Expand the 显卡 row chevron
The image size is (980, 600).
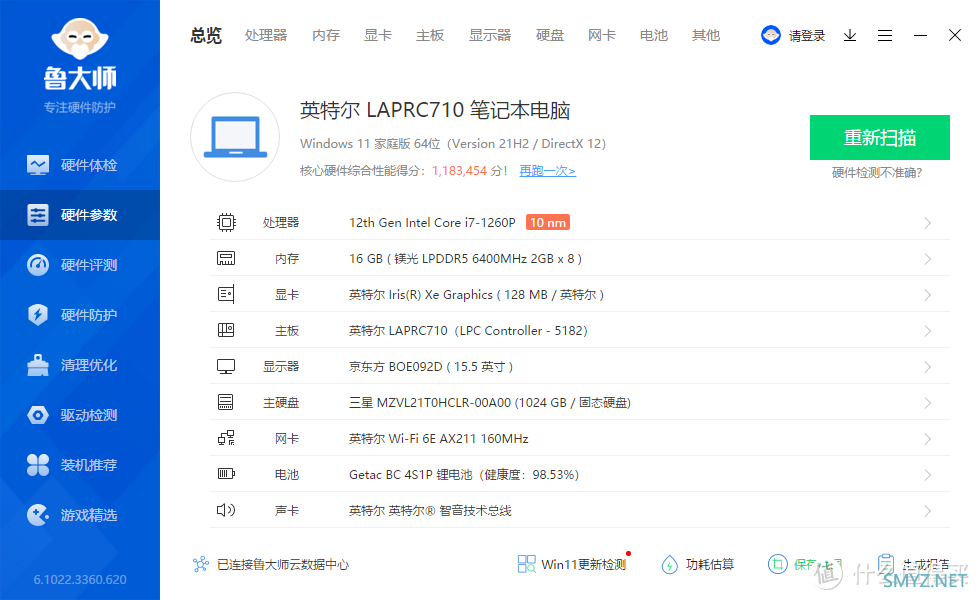[928, 295]
